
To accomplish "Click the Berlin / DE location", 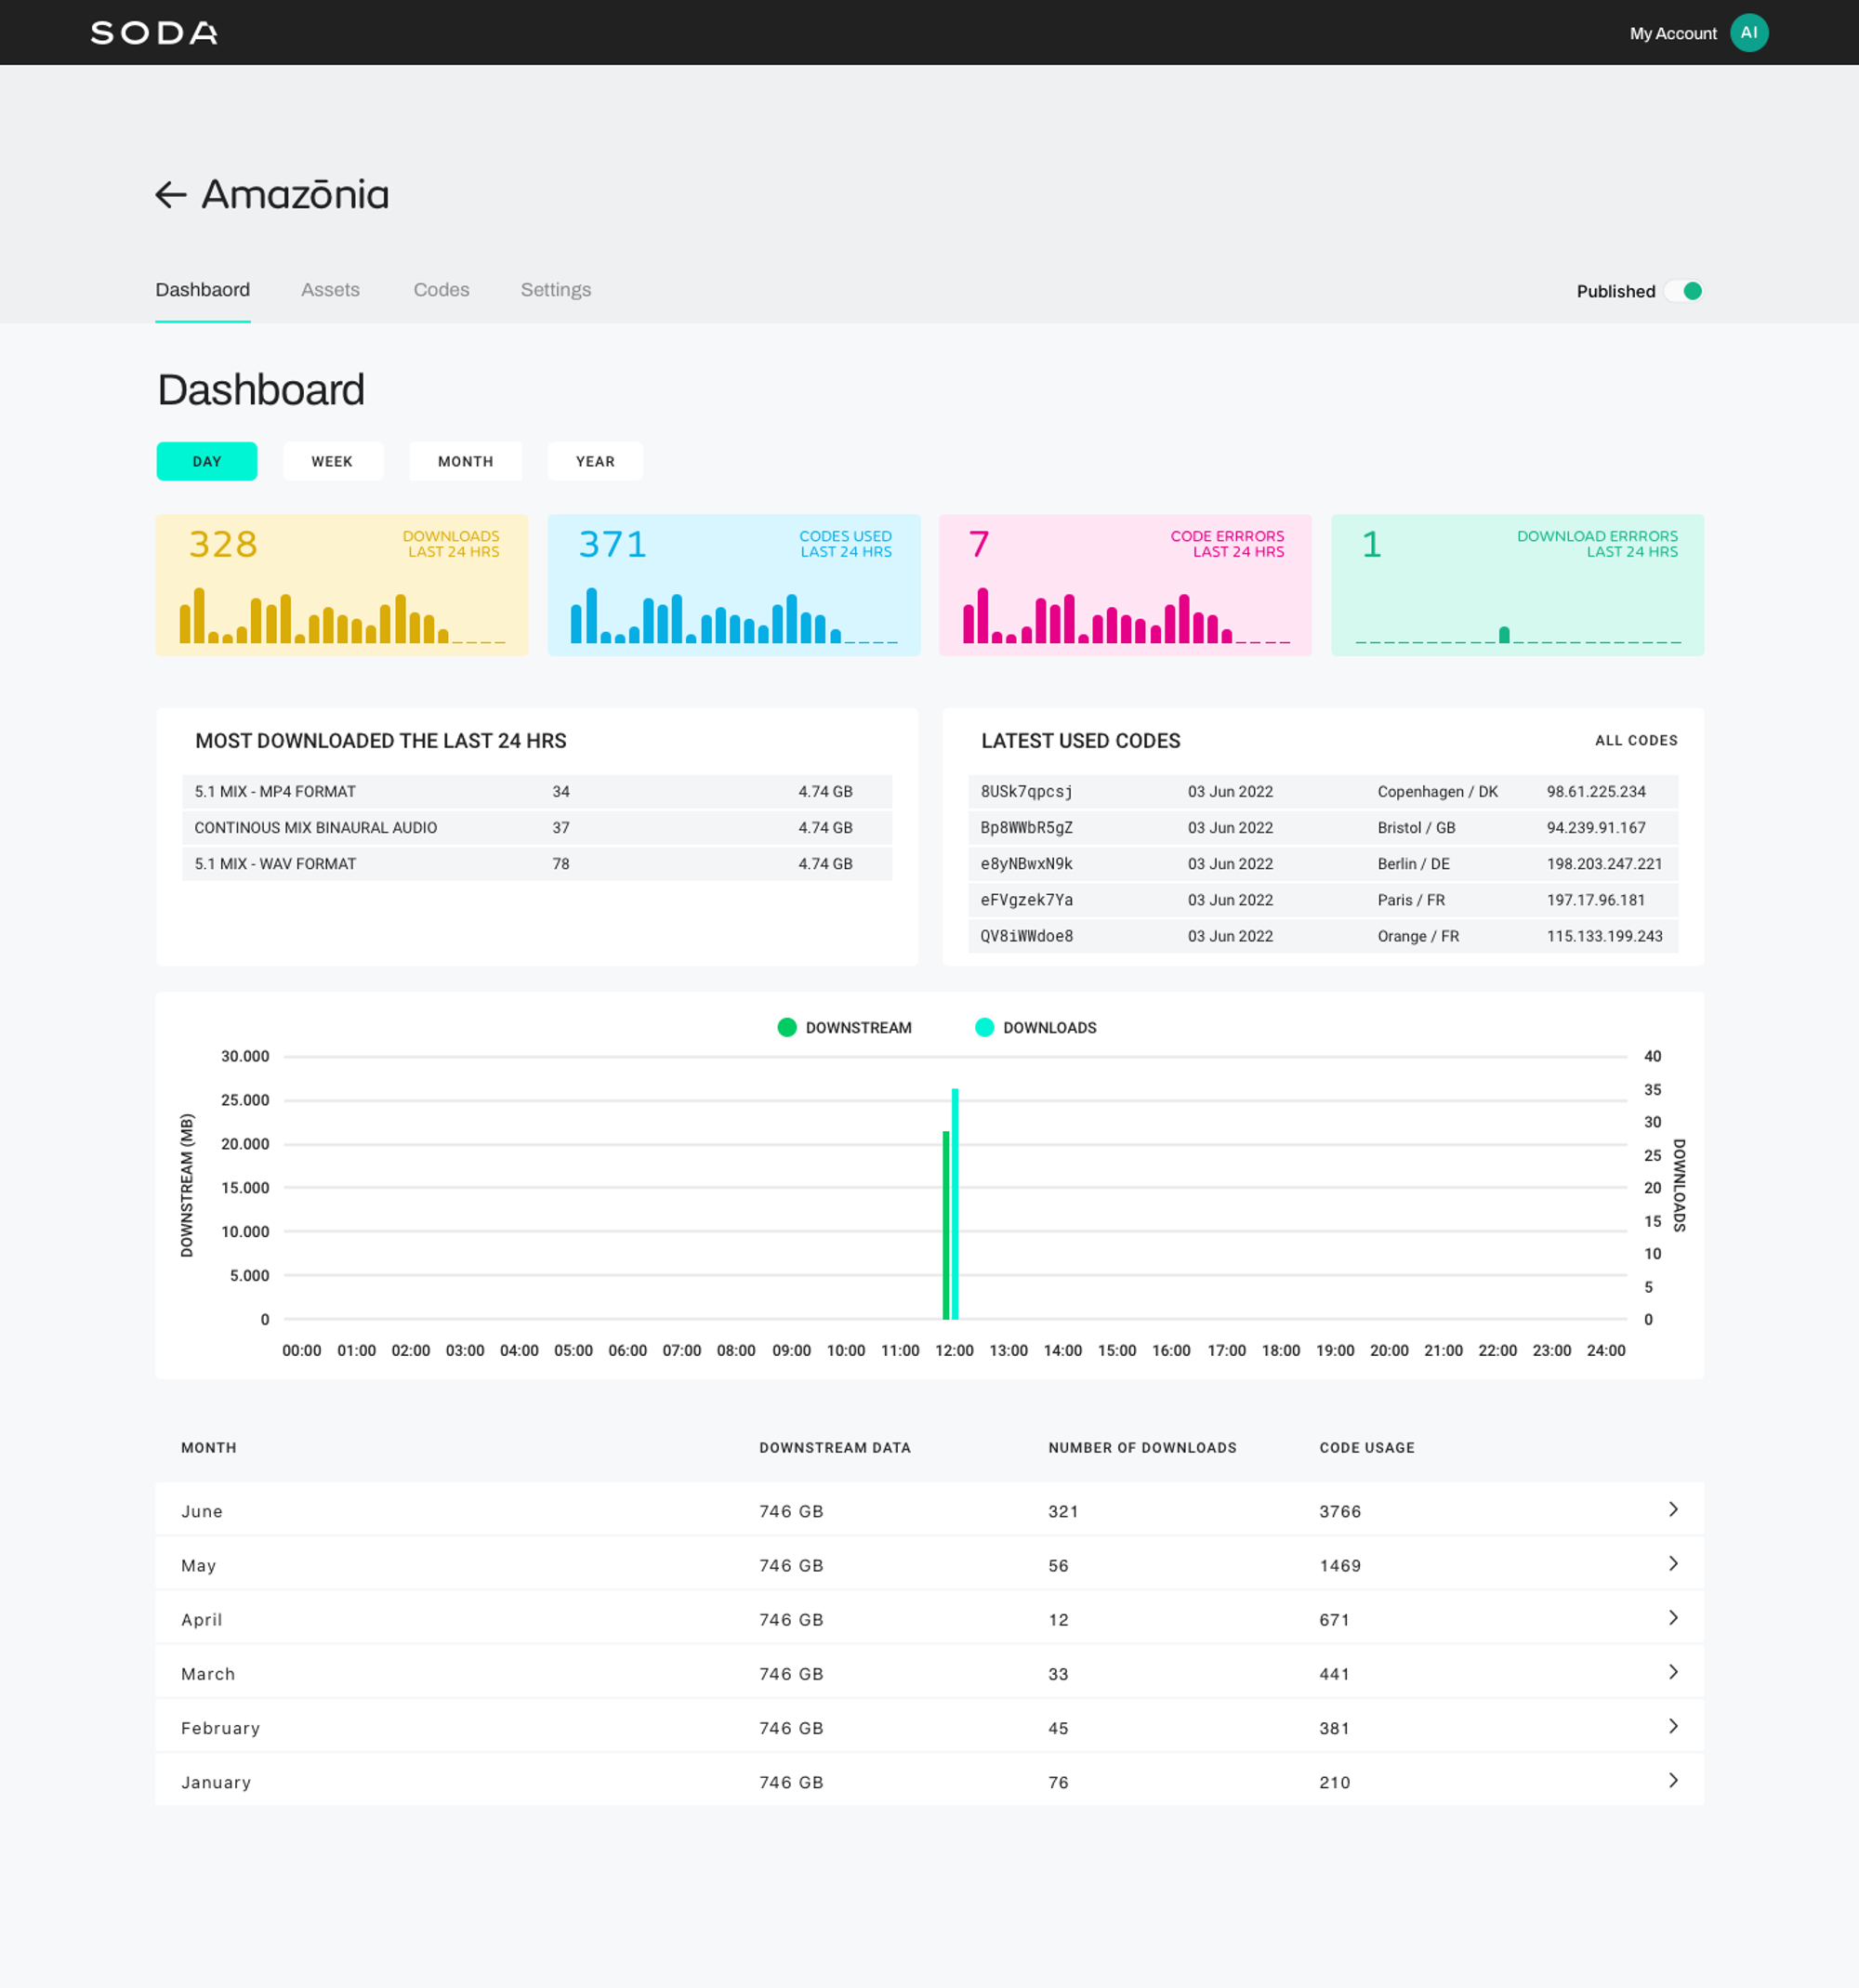I will 1413,863.
